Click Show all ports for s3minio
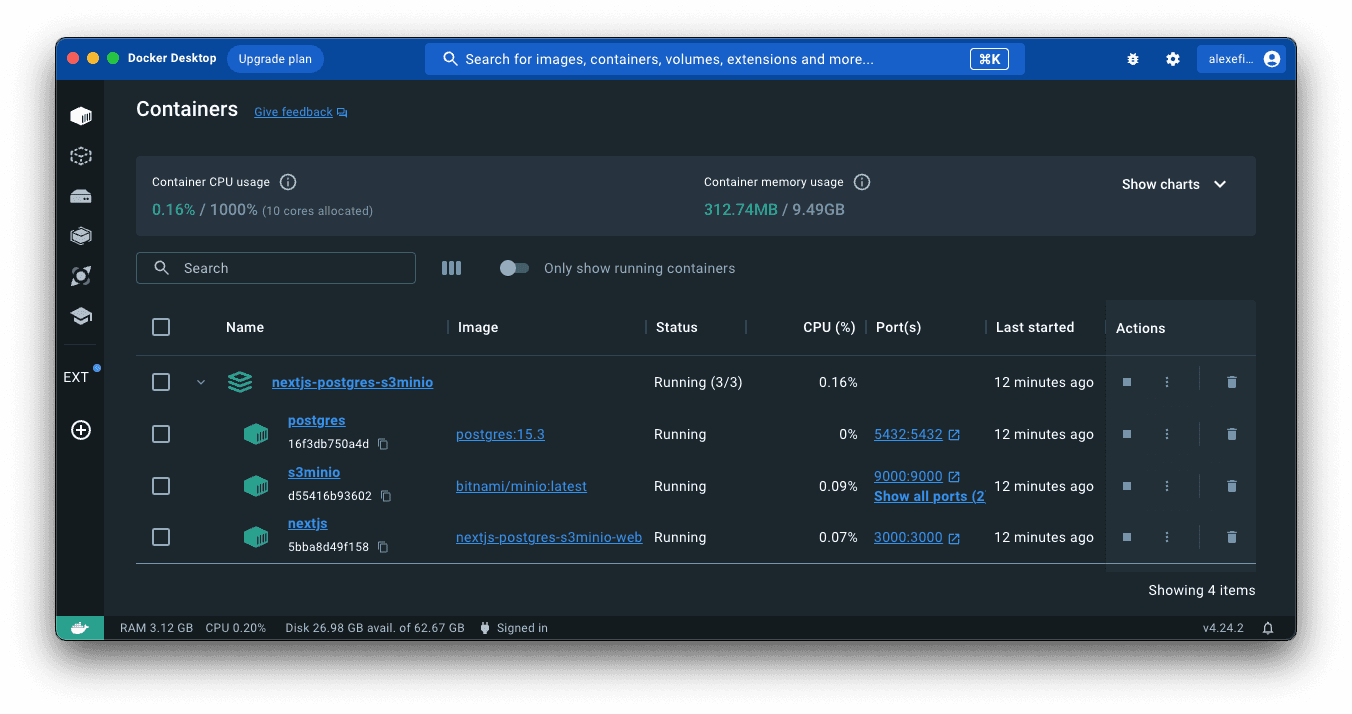1352x714 pixels. pos(929,496)
